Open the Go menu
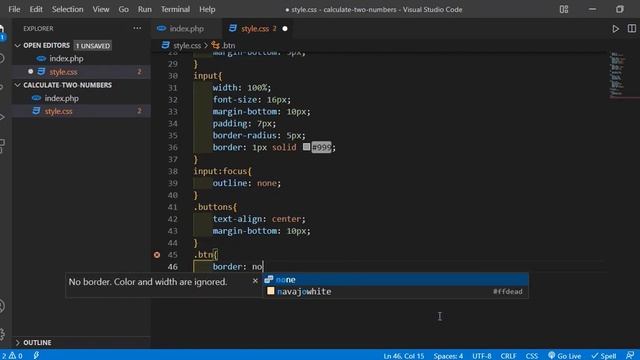Viewport: 640px width, 360px height. (123, 9)
